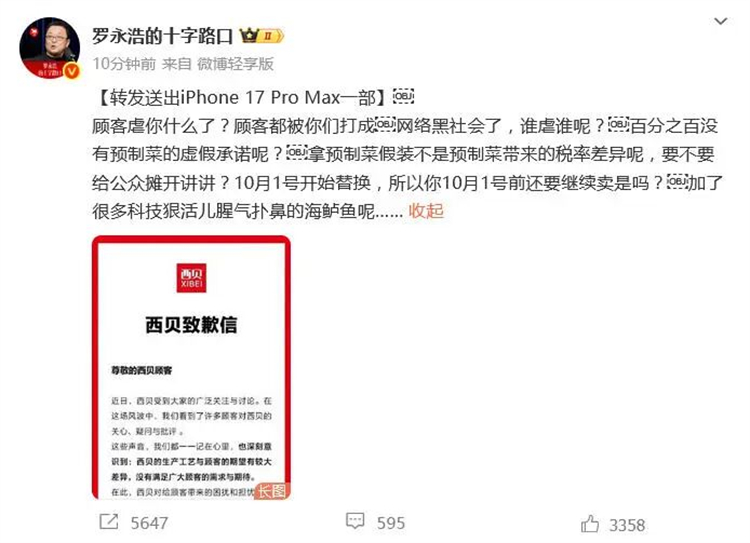Click the red 西贝 XIBEI logo
750x543 pixels.
click(x=191, y=278)
